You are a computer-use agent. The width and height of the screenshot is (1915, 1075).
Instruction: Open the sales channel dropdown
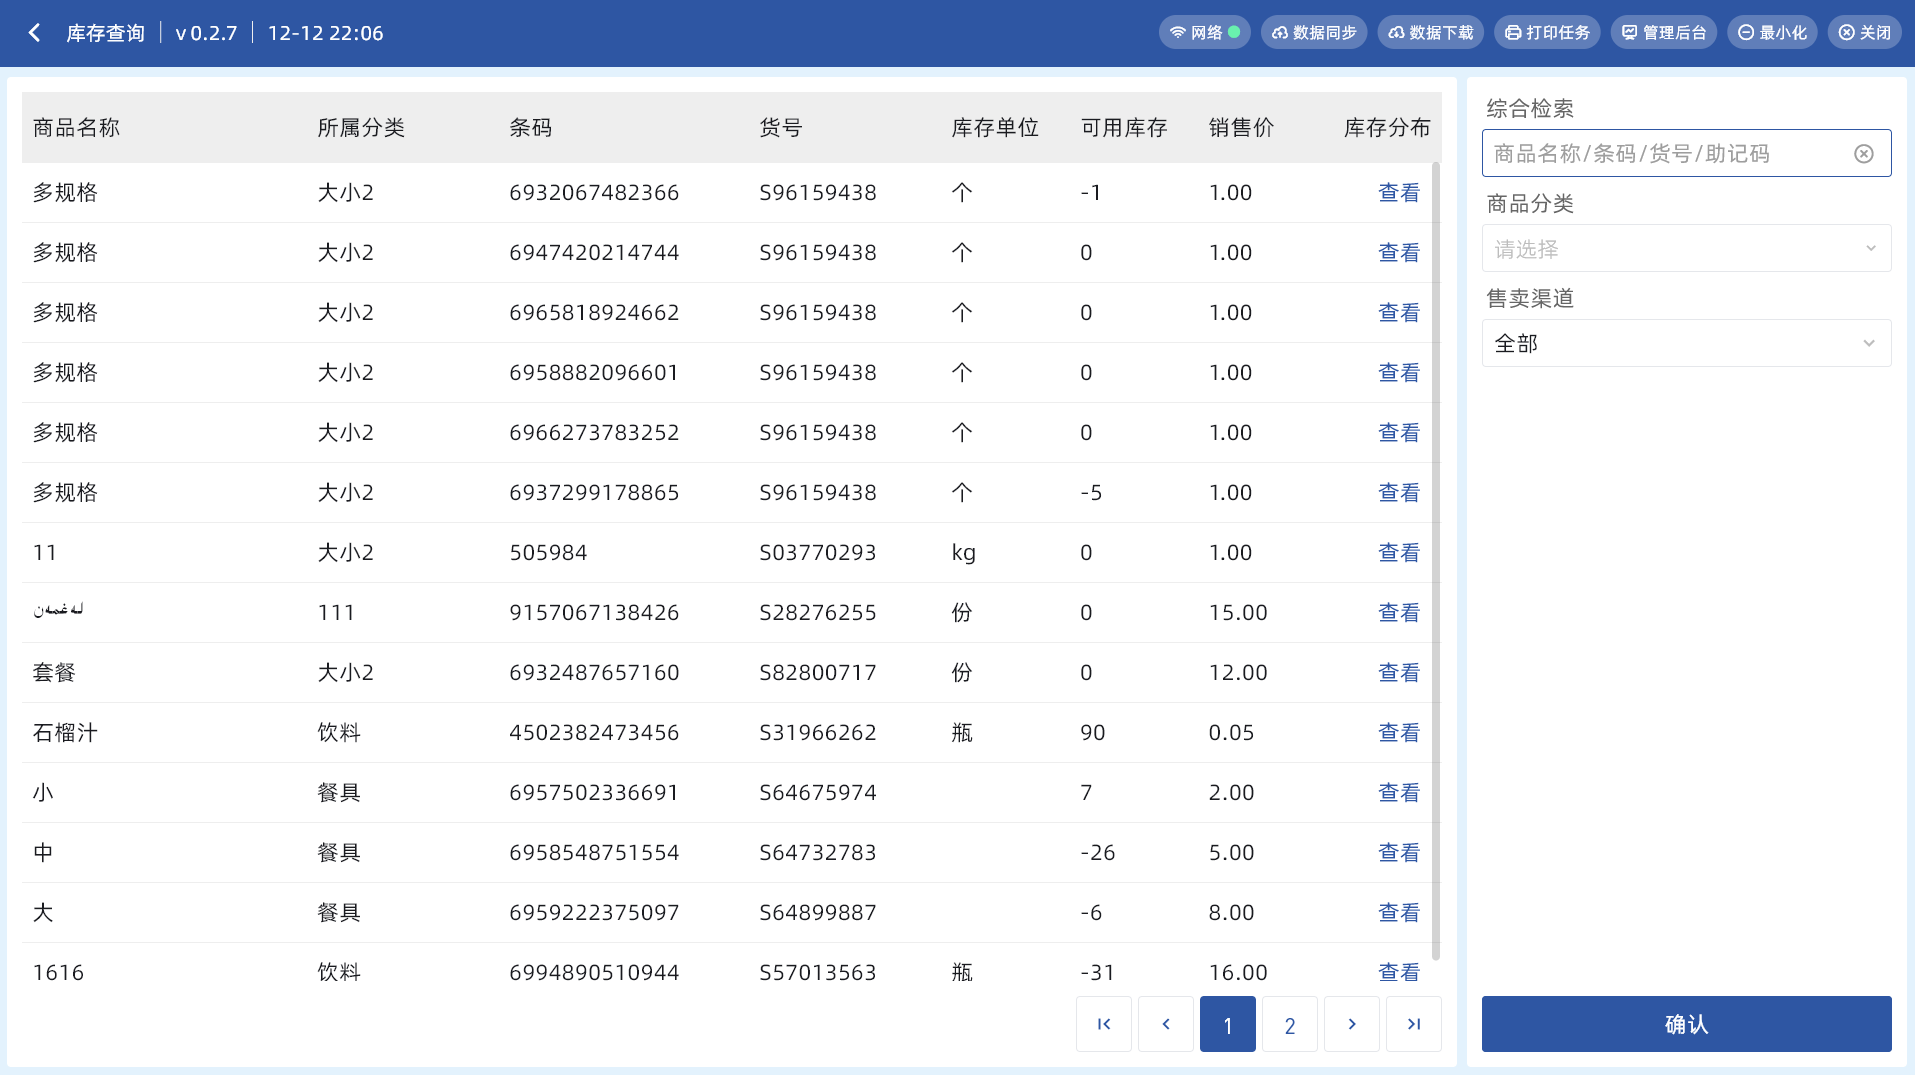click(x=1686, y=344)
